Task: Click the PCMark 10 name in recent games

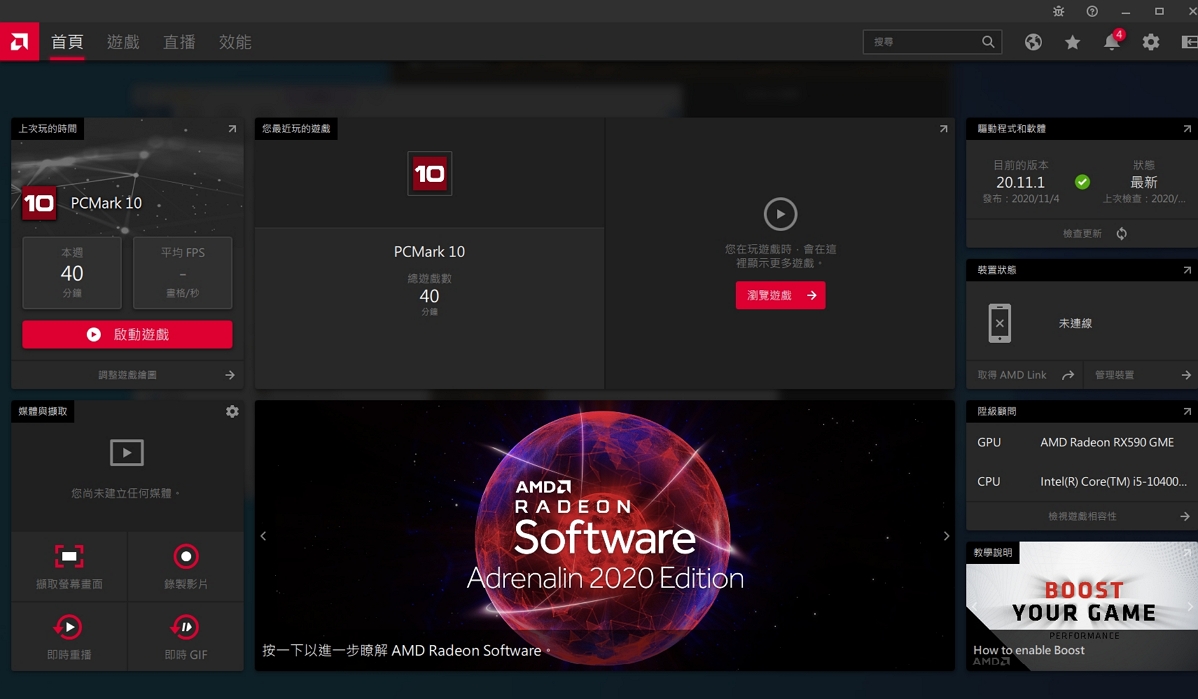Action: click(429, 251)
